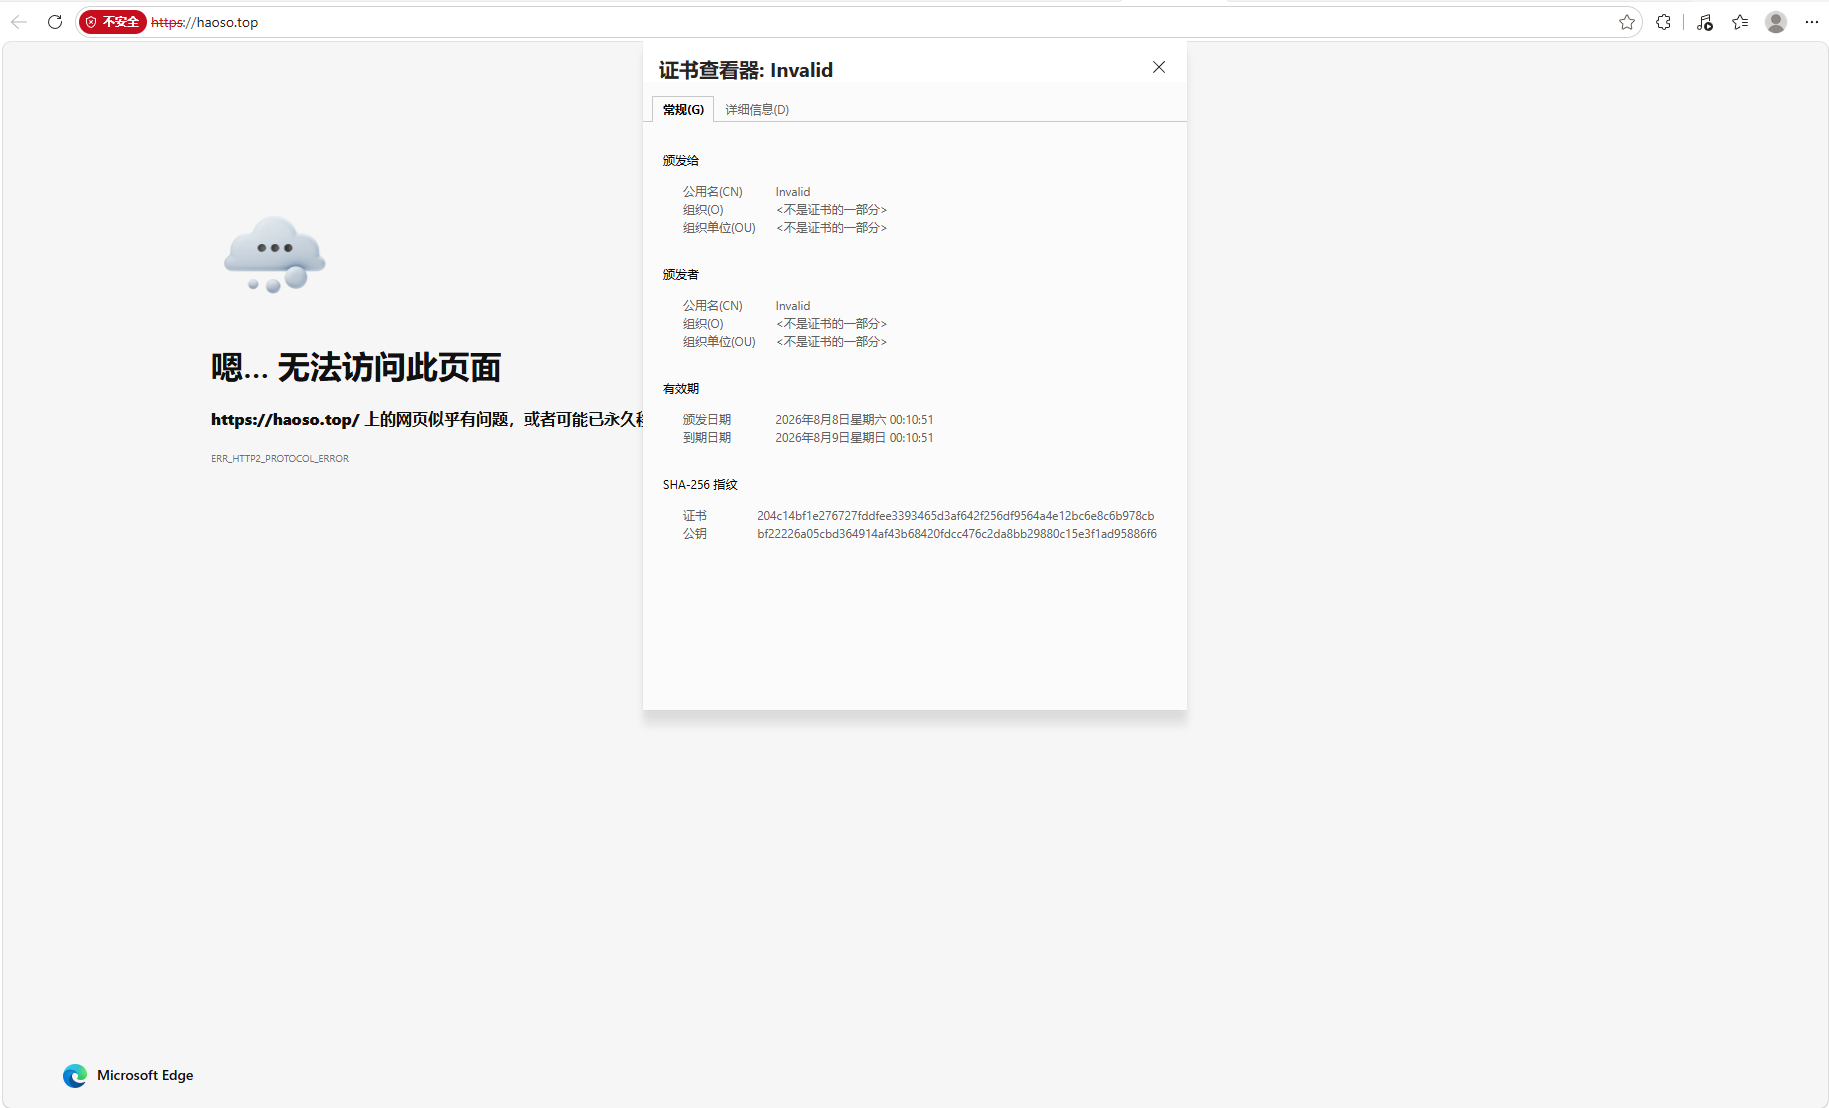Click the 嗯… 无法访问此页面 heading
Viewport: 1829px width, 1108px height.
(356, 368)
